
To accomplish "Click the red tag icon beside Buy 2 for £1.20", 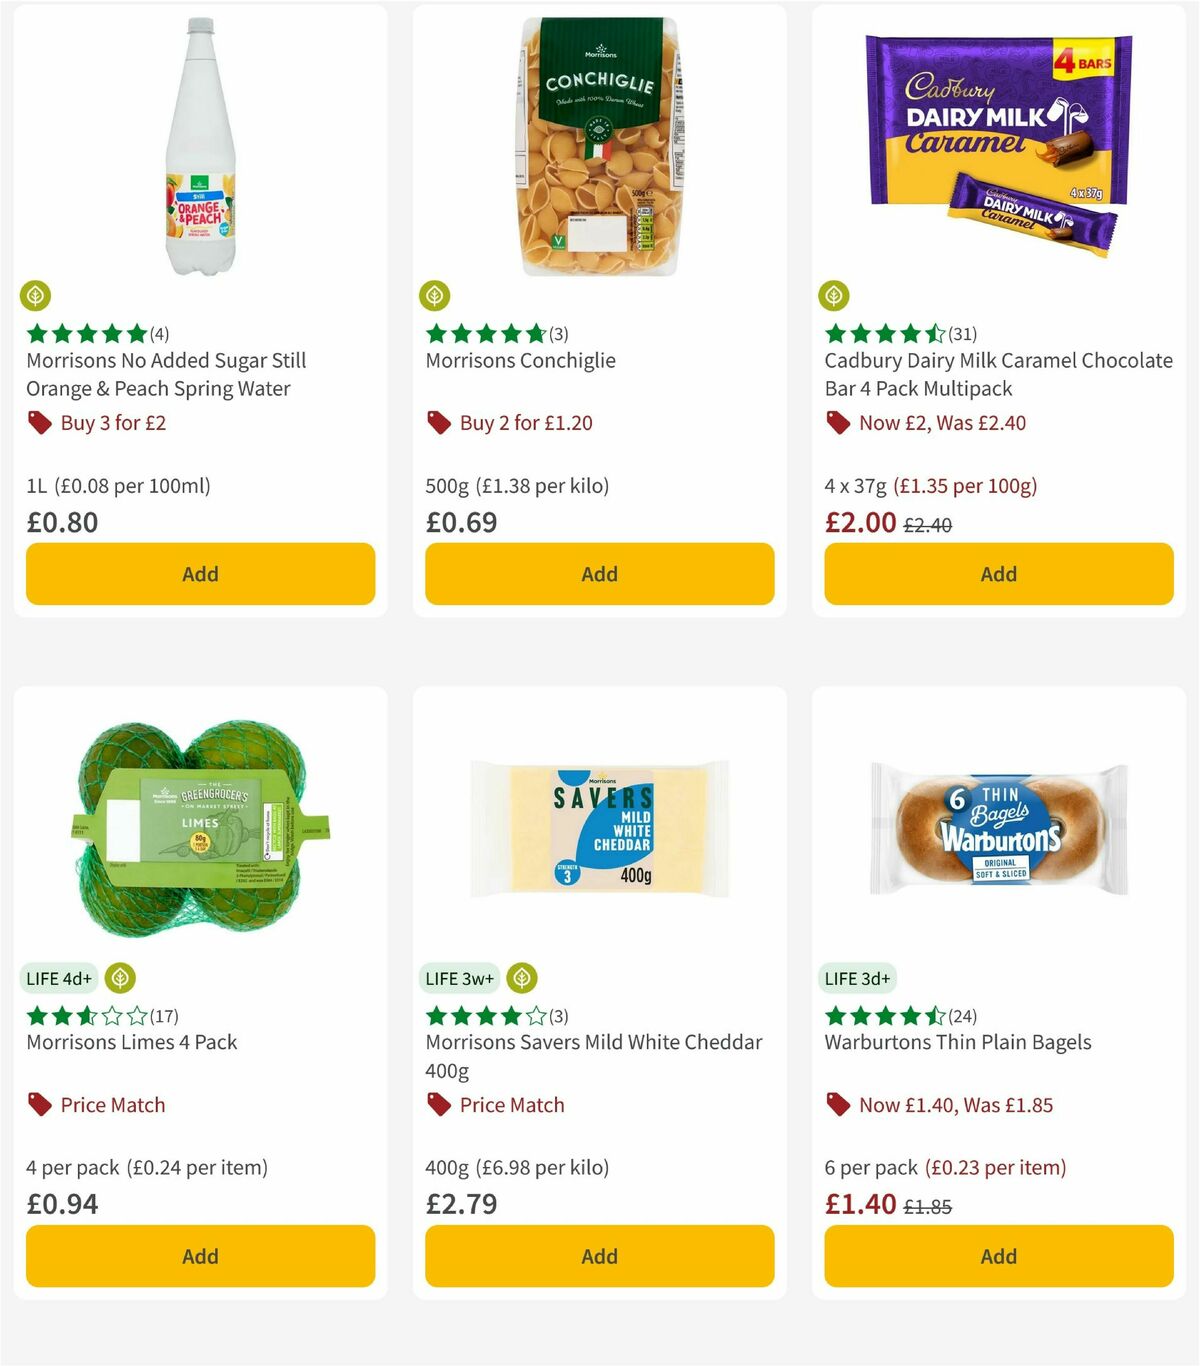I will pyautogui.click(x=437, y=423).
